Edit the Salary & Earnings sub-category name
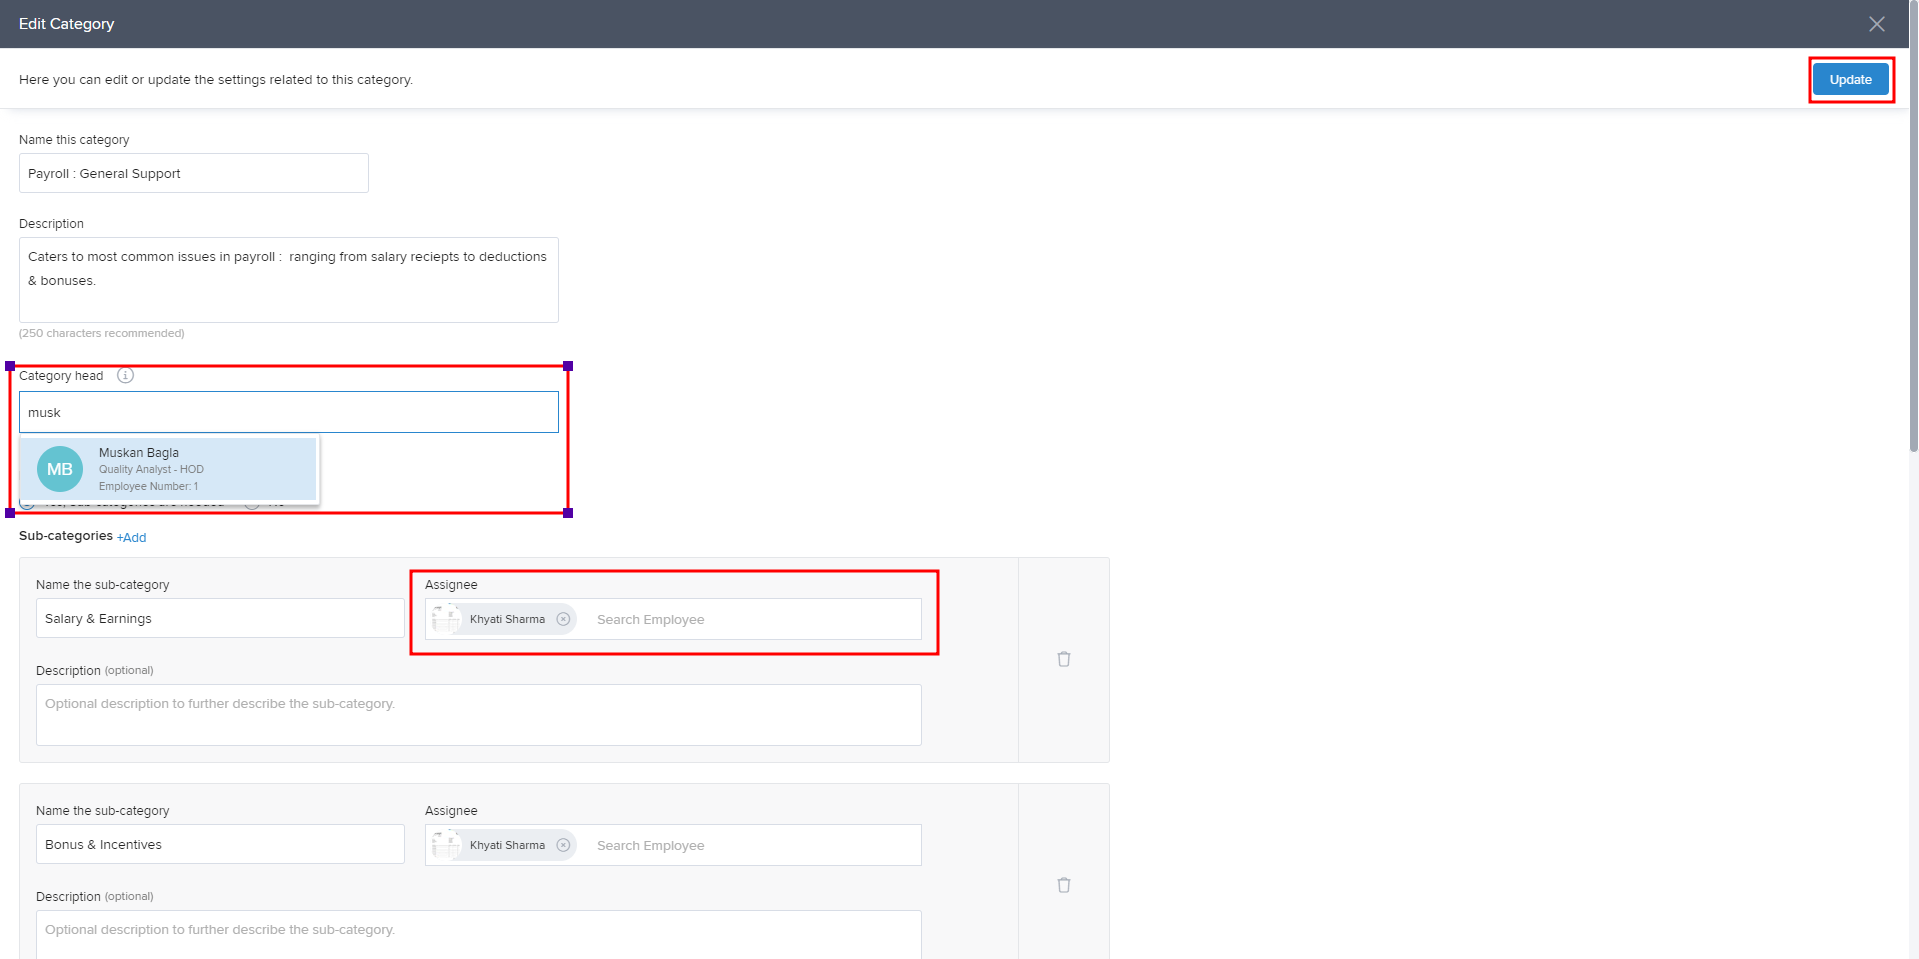The height and width of the screenshot is (959, 1919). pyautogui.click(x=220, y=619)
